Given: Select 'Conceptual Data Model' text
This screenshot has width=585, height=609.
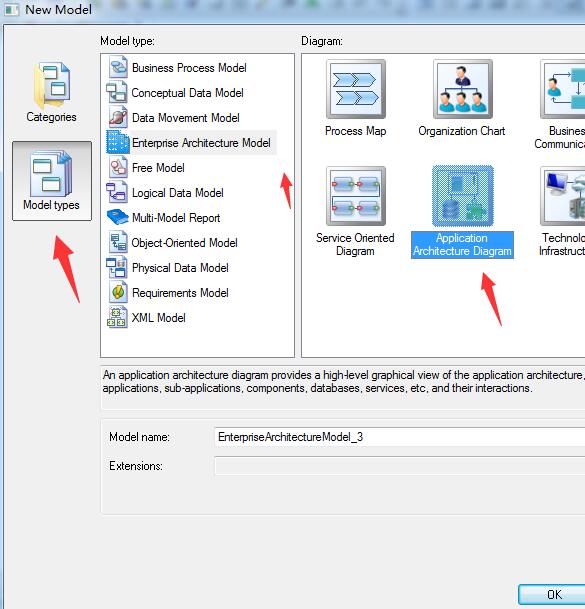Looking at the screenshot, I should pos(188,93).
